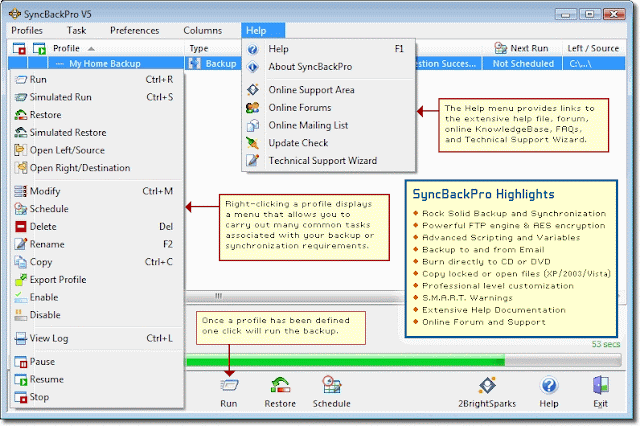Select Open Left/Source menu entry

coord(96,150)
